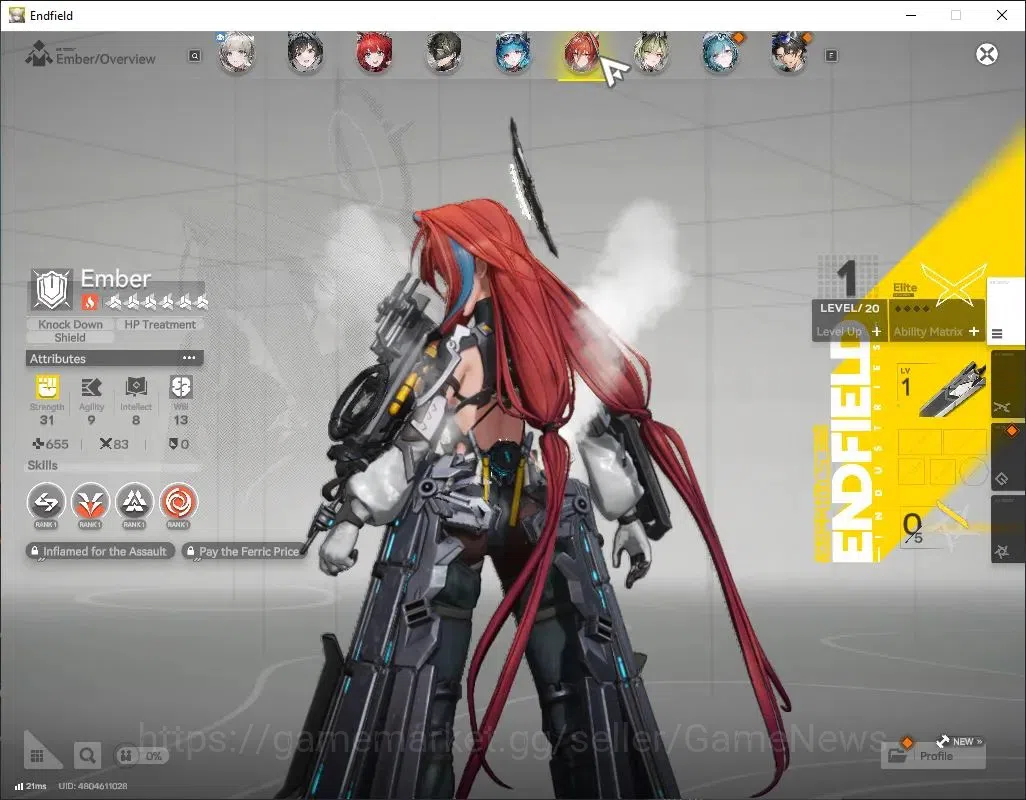The height and width of the screenshot is (800, 1026).
Task: Click the Elite promotion emblem
Action: coord(953,285)
